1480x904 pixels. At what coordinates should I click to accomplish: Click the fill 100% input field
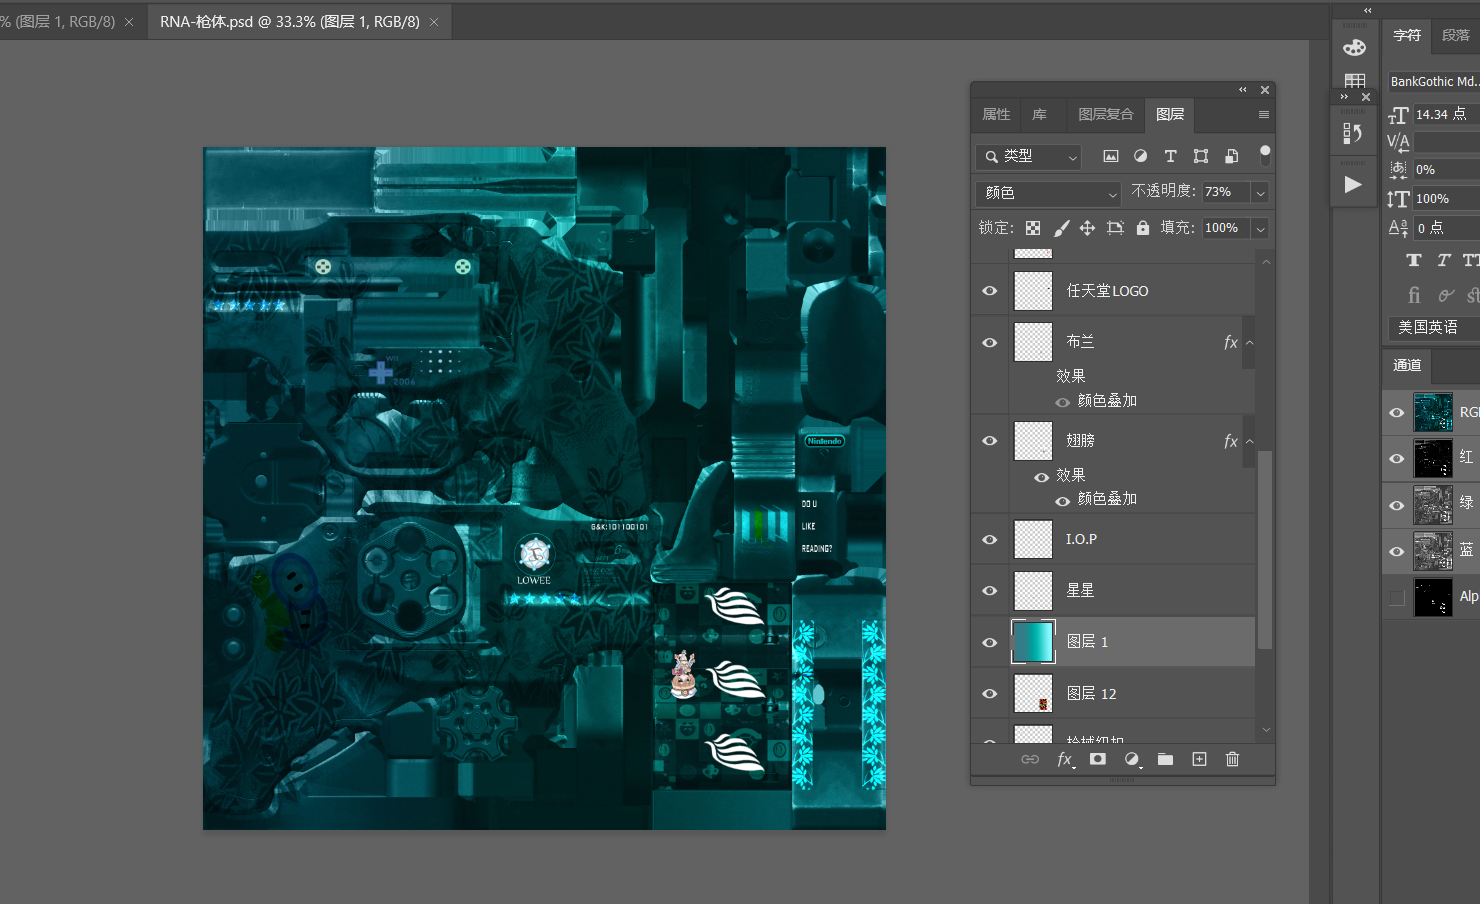pyautogui.click(x=1227, y=229)
